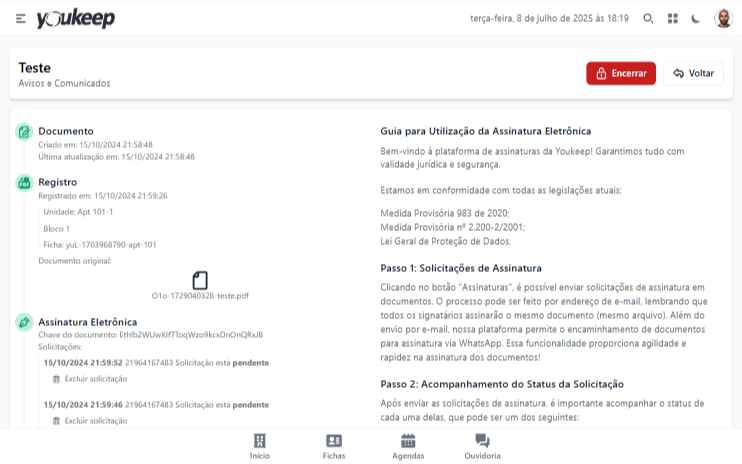
Task: Click the 'Teste' page title
Action: point(35,68)
